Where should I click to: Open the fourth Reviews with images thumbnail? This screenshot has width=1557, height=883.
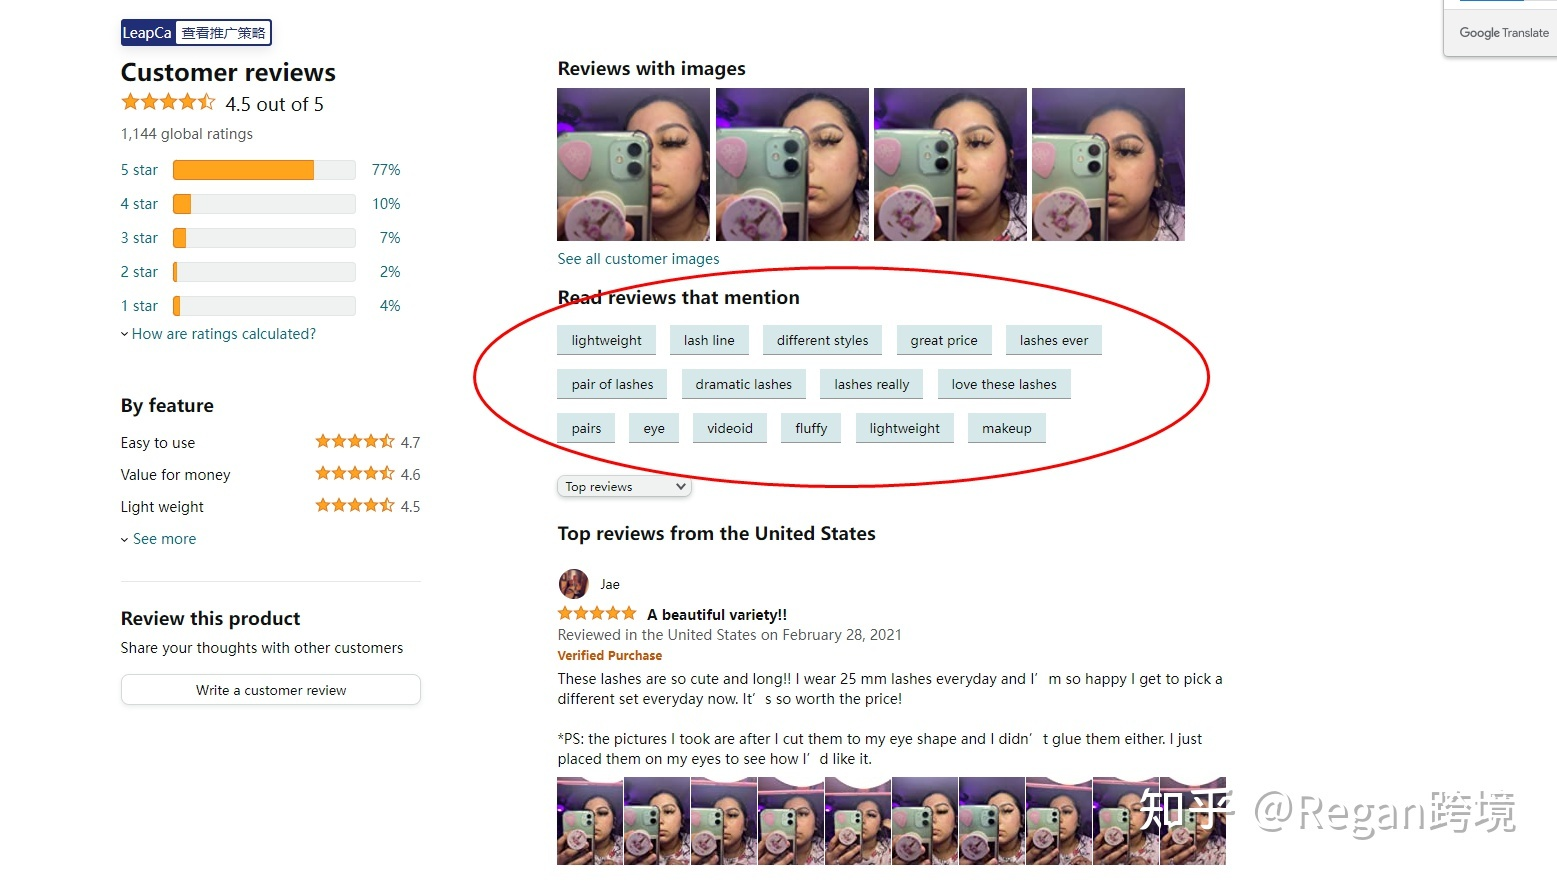click(x=1108, y=164)
